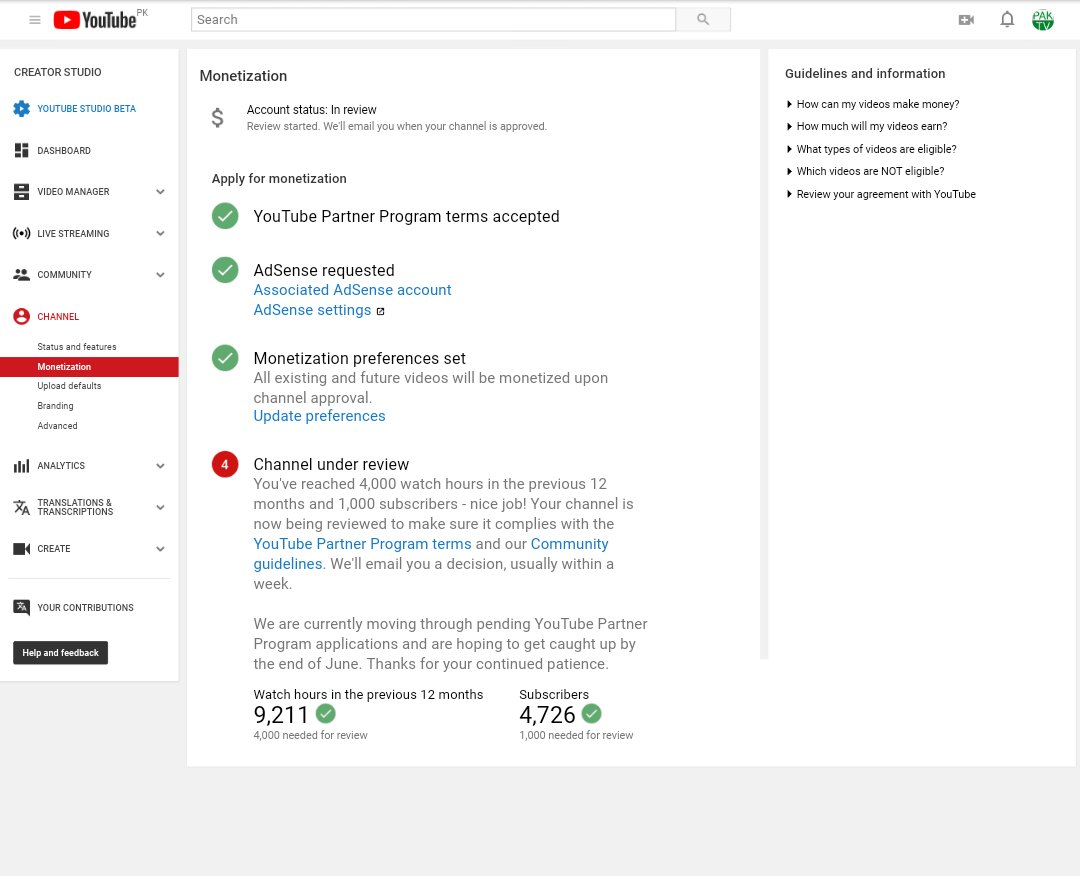
Task: Click the Analytics bar chart icon
Action: tap(21, 466)
